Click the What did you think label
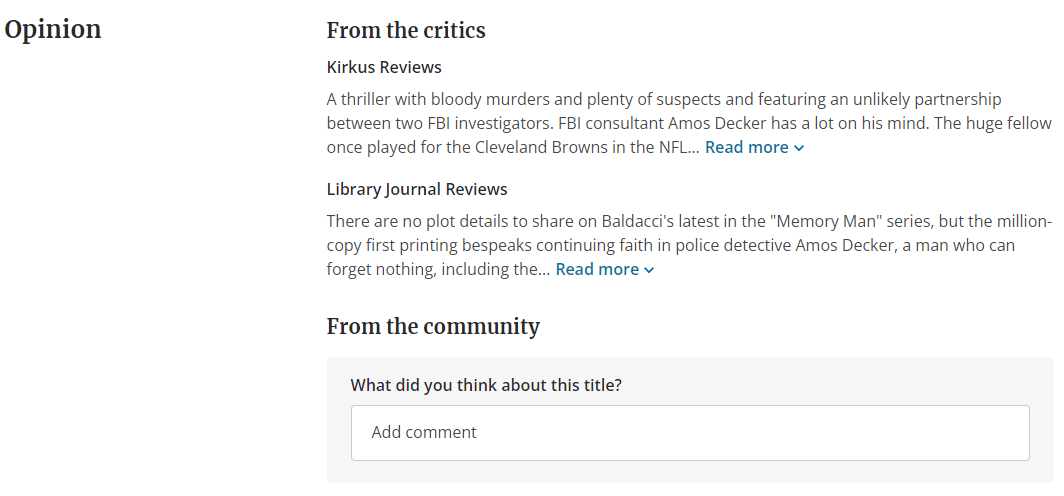The height and width of the screenshot is (496, 1064). point(486,385)
